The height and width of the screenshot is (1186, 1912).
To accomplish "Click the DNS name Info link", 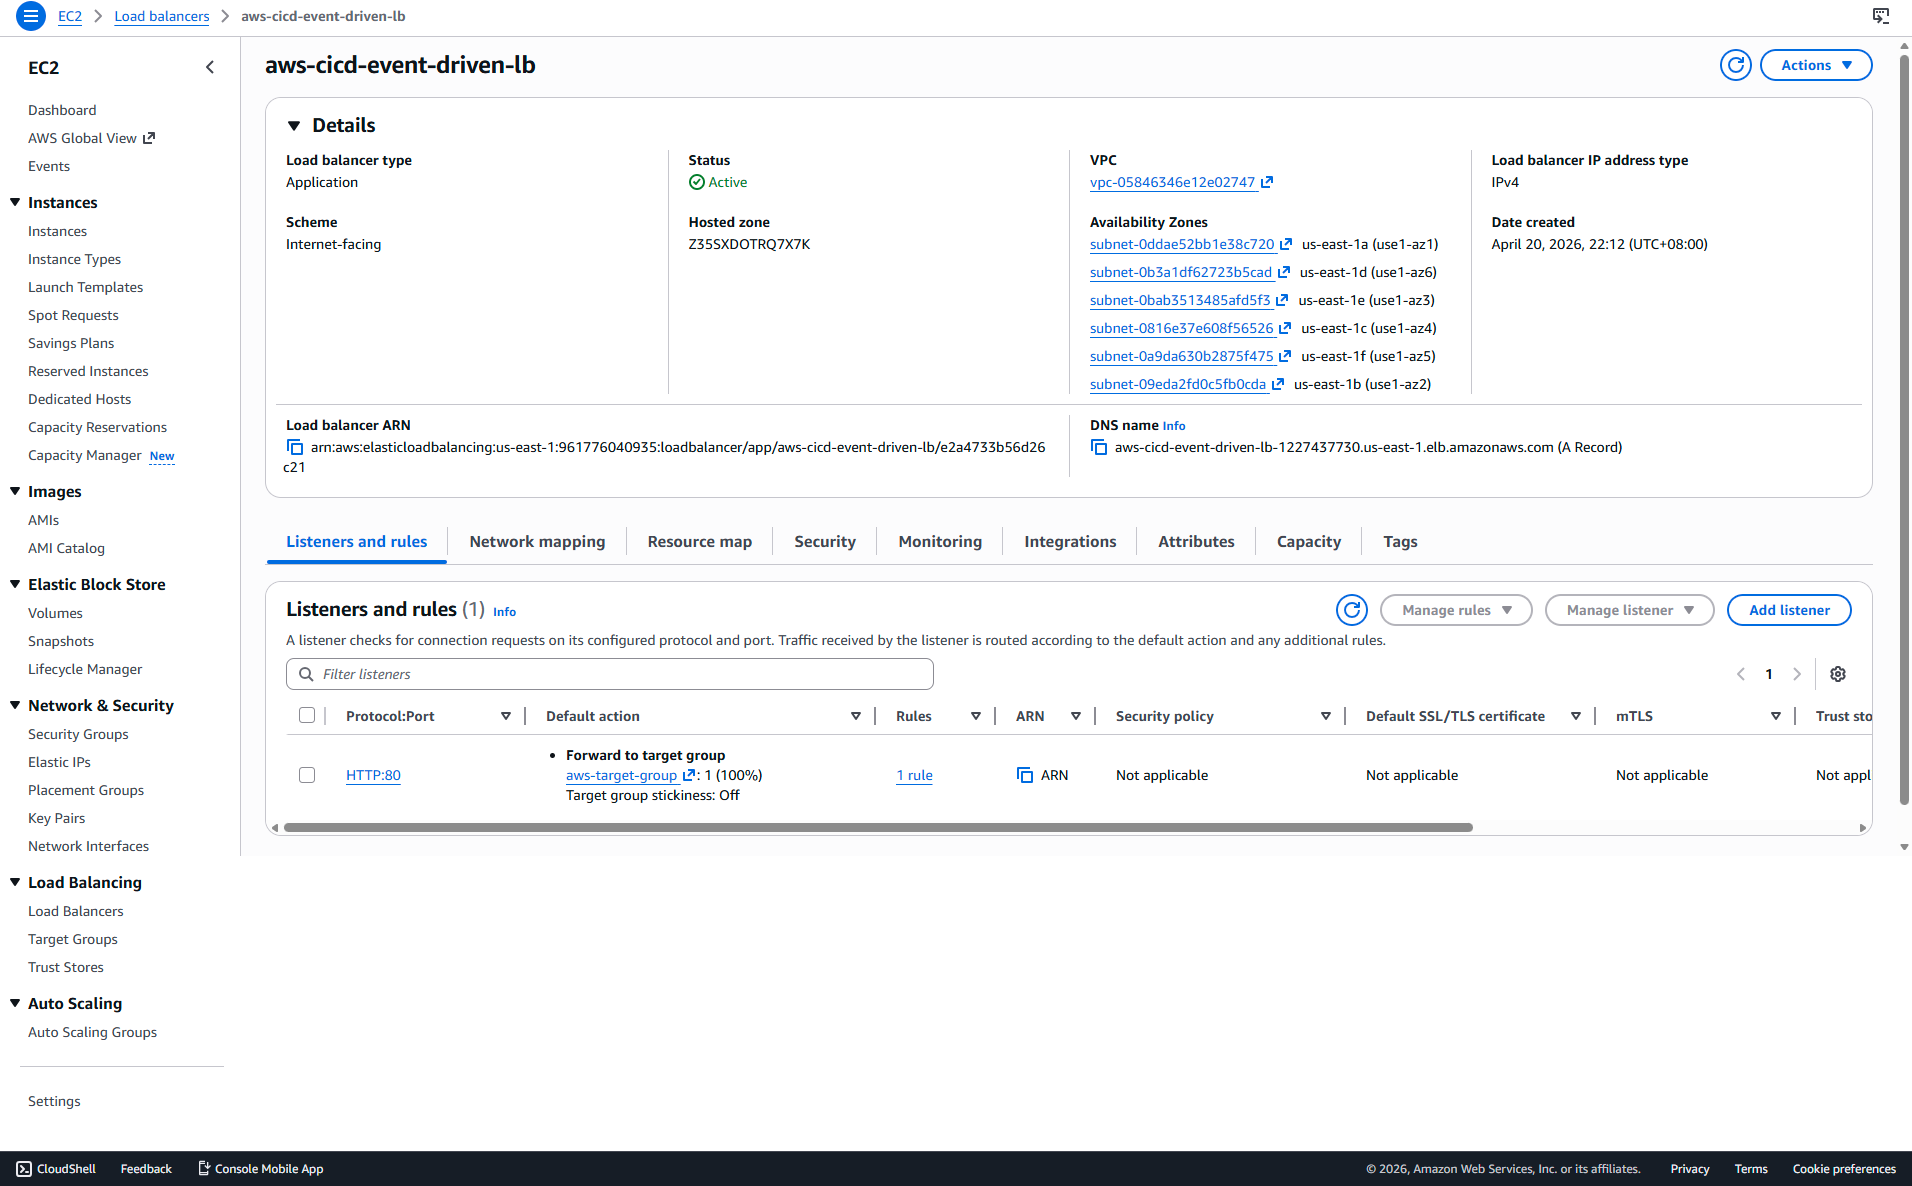I will point(1174,426).
